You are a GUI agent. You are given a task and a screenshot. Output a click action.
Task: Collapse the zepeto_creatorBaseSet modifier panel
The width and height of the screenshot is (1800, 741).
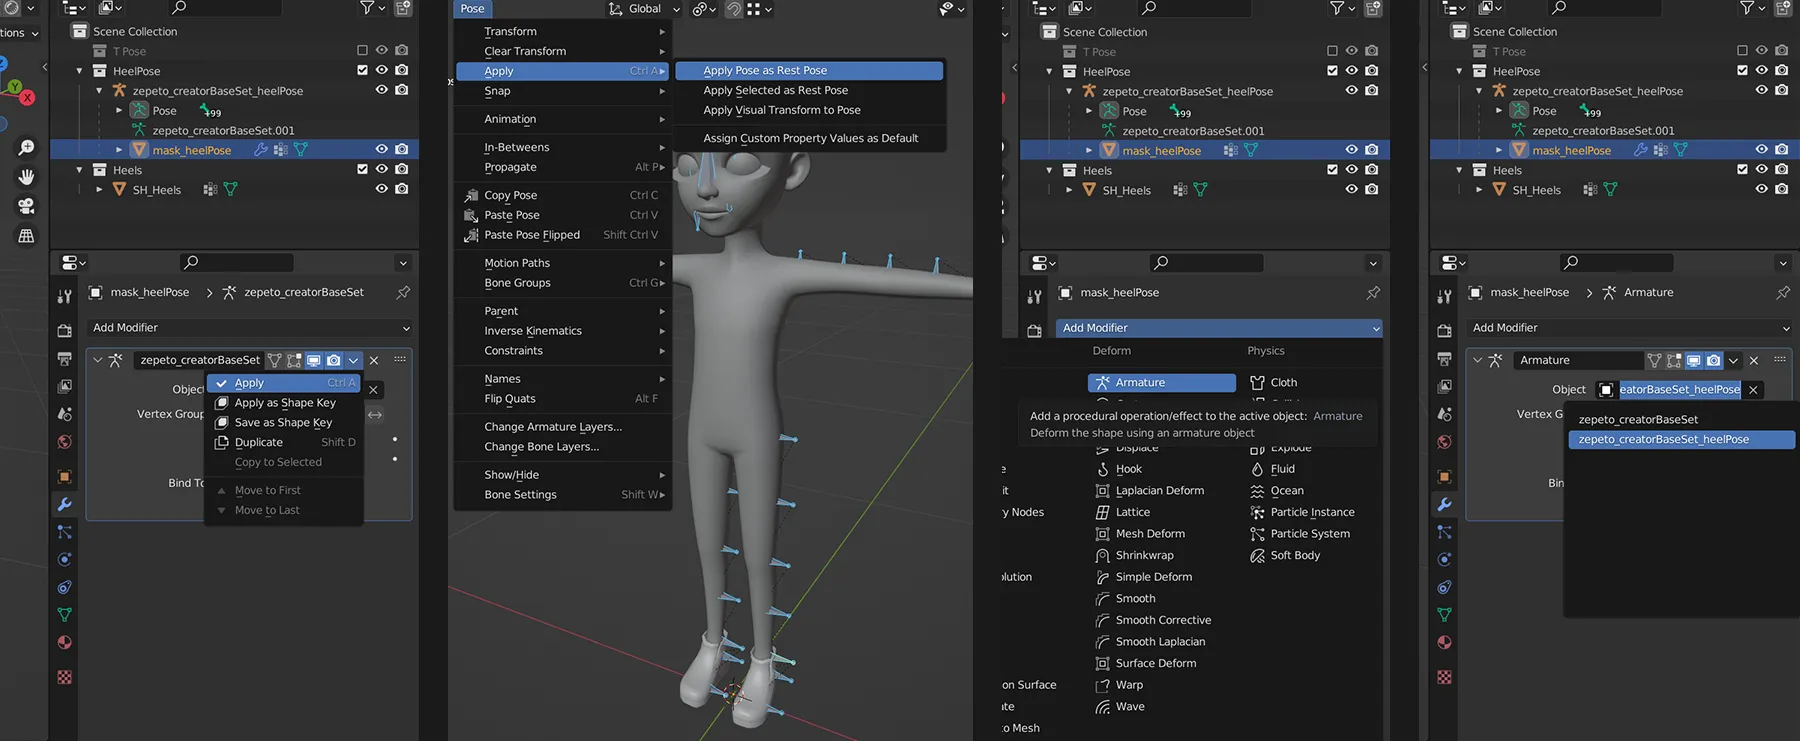click(98, 360)
